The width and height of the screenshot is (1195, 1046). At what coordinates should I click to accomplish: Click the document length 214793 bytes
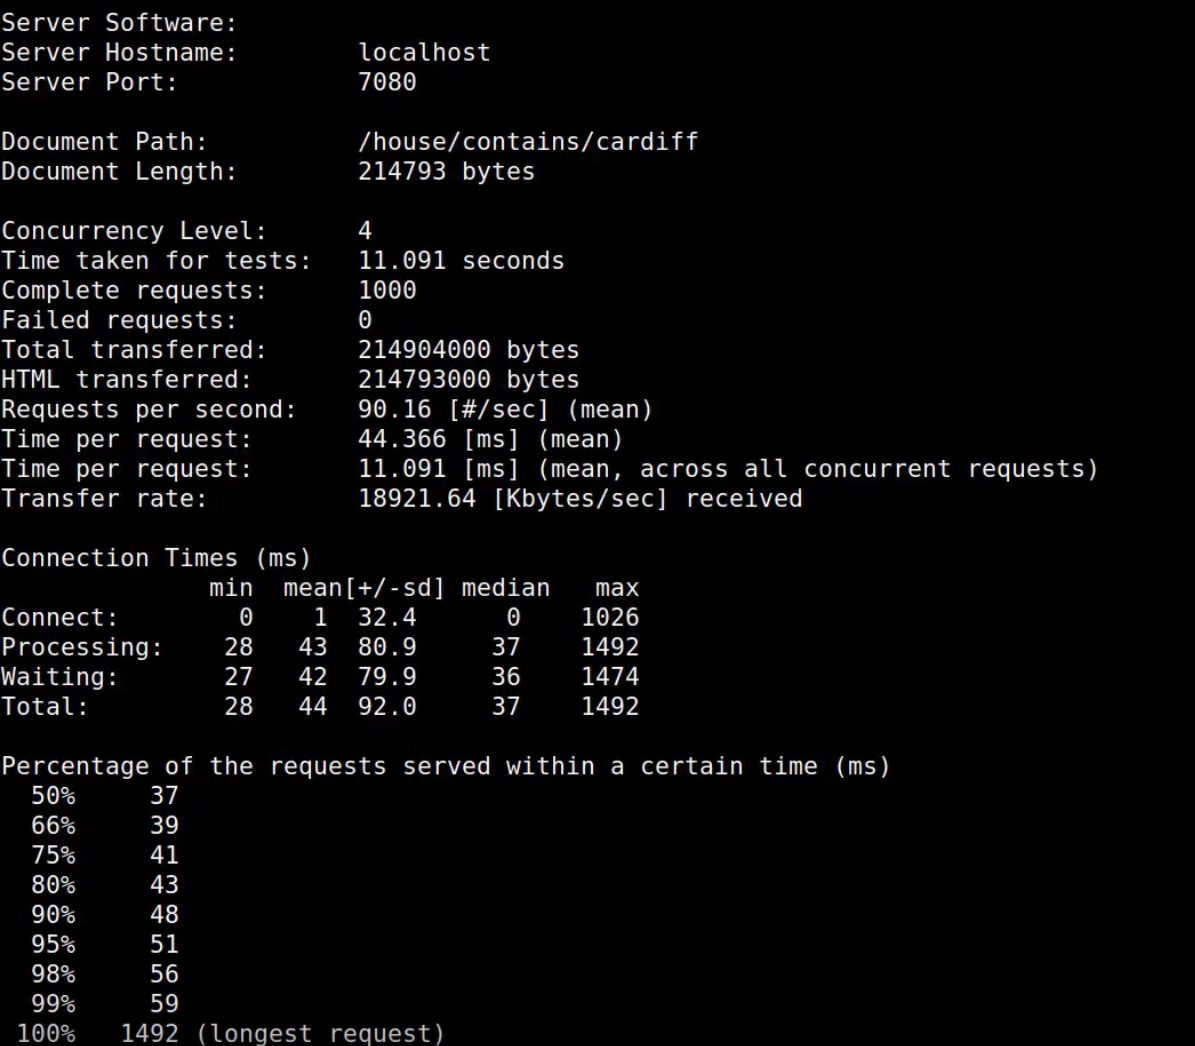(x=447, y=172)
